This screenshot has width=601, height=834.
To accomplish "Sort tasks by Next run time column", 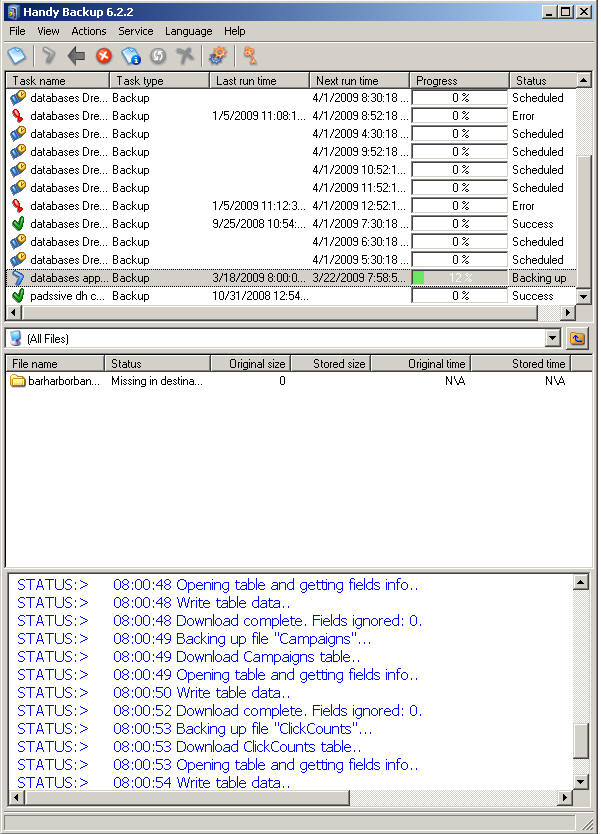I will coord(358,80).
